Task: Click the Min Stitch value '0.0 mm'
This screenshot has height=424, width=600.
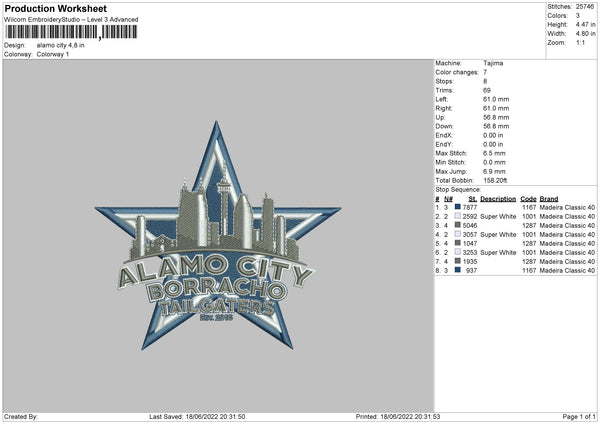Action: 494,162
